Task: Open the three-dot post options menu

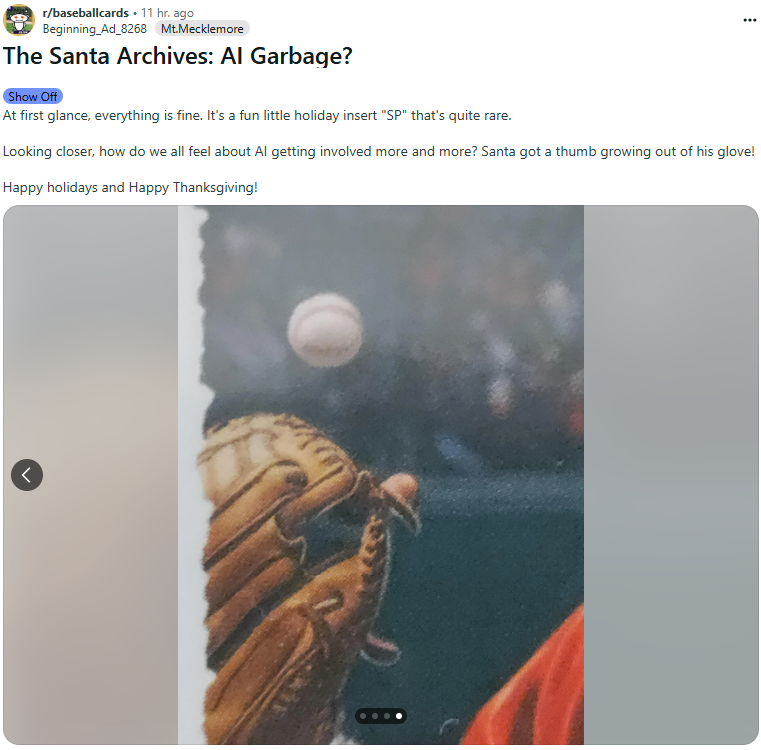Action: (749, 20)
